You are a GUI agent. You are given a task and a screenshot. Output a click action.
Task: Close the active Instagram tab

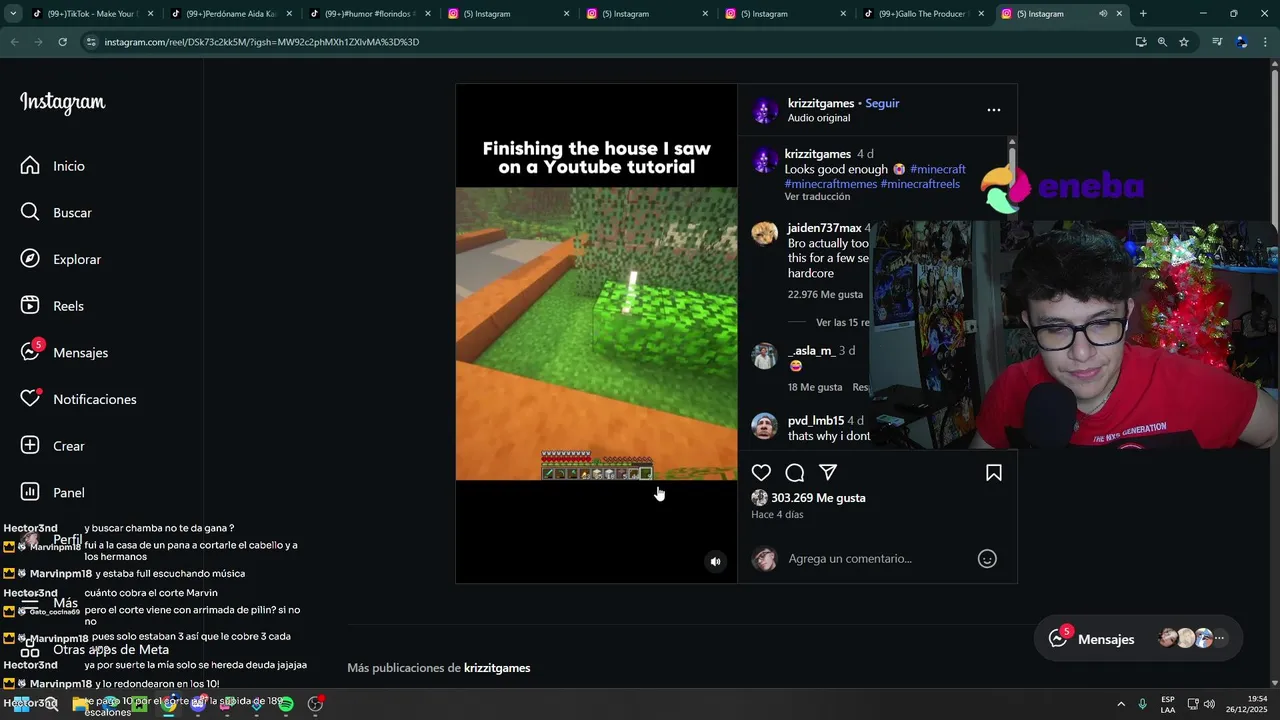point(1119,14)
